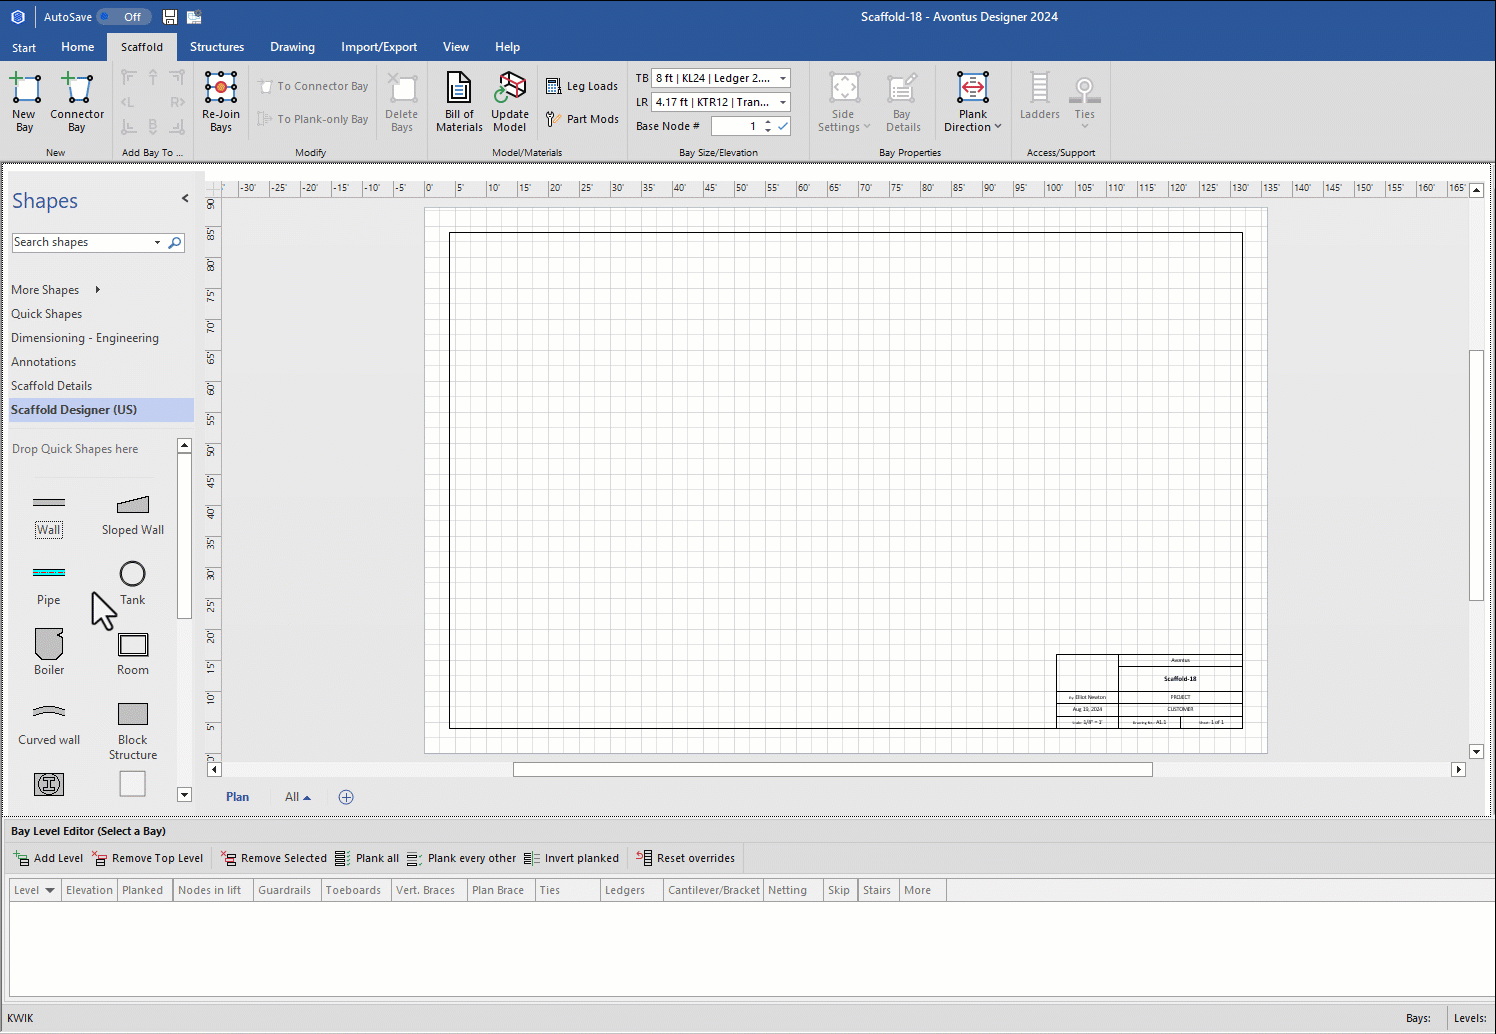Viewport: 1496px width, 1034px height.
Task: Switch to the Structures ribbon tab
Action: pyautogui.click(x=217, y=47)
